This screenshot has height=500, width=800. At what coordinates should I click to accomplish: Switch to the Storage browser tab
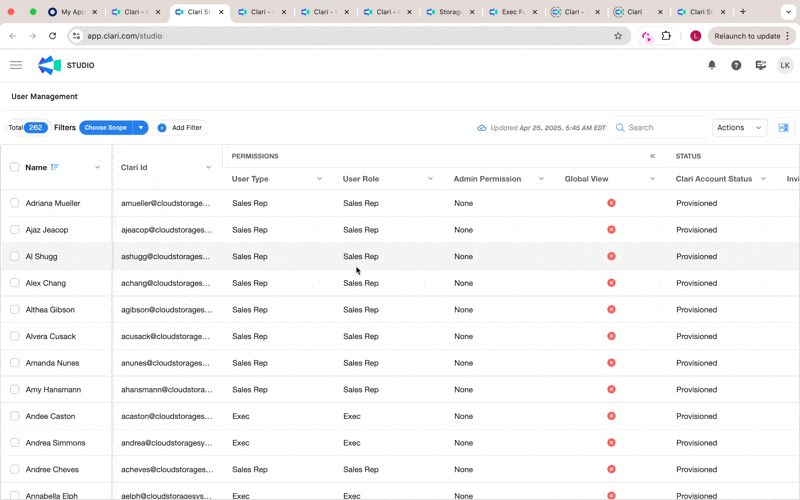pyautogui.click(x=449, y=12)
